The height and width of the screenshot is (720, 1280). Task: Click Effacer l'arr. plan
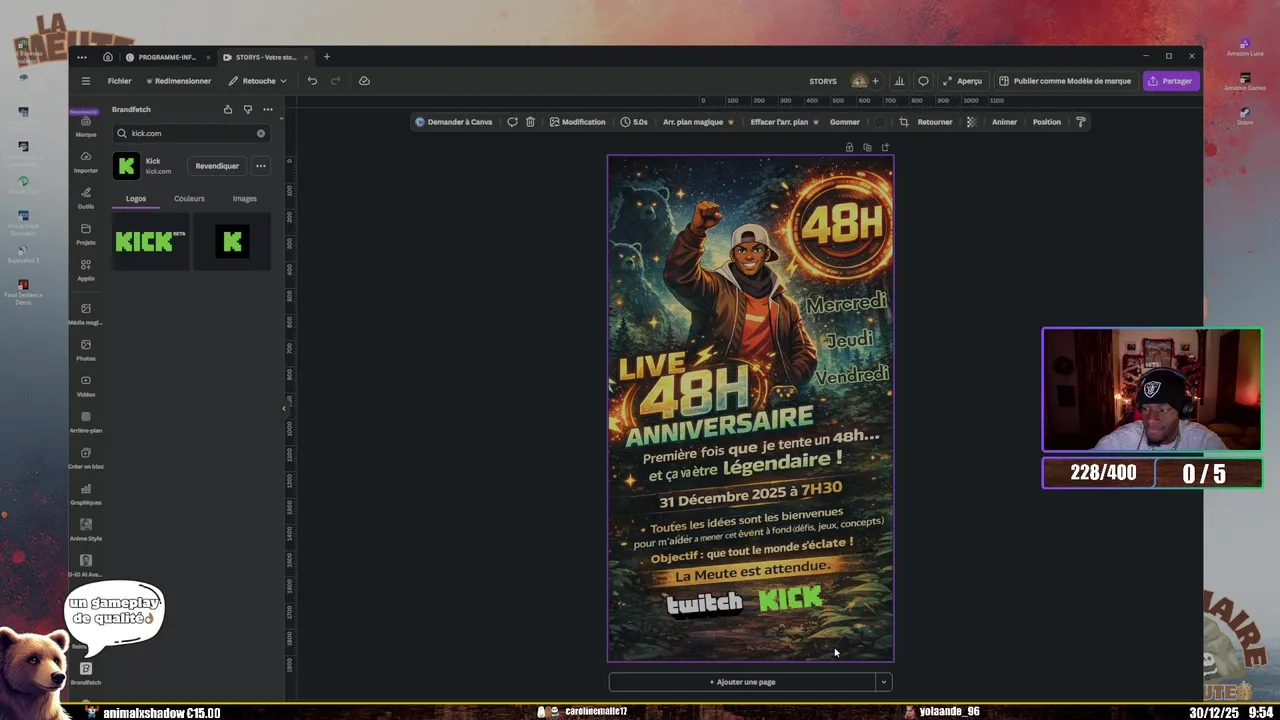[785, 122]
